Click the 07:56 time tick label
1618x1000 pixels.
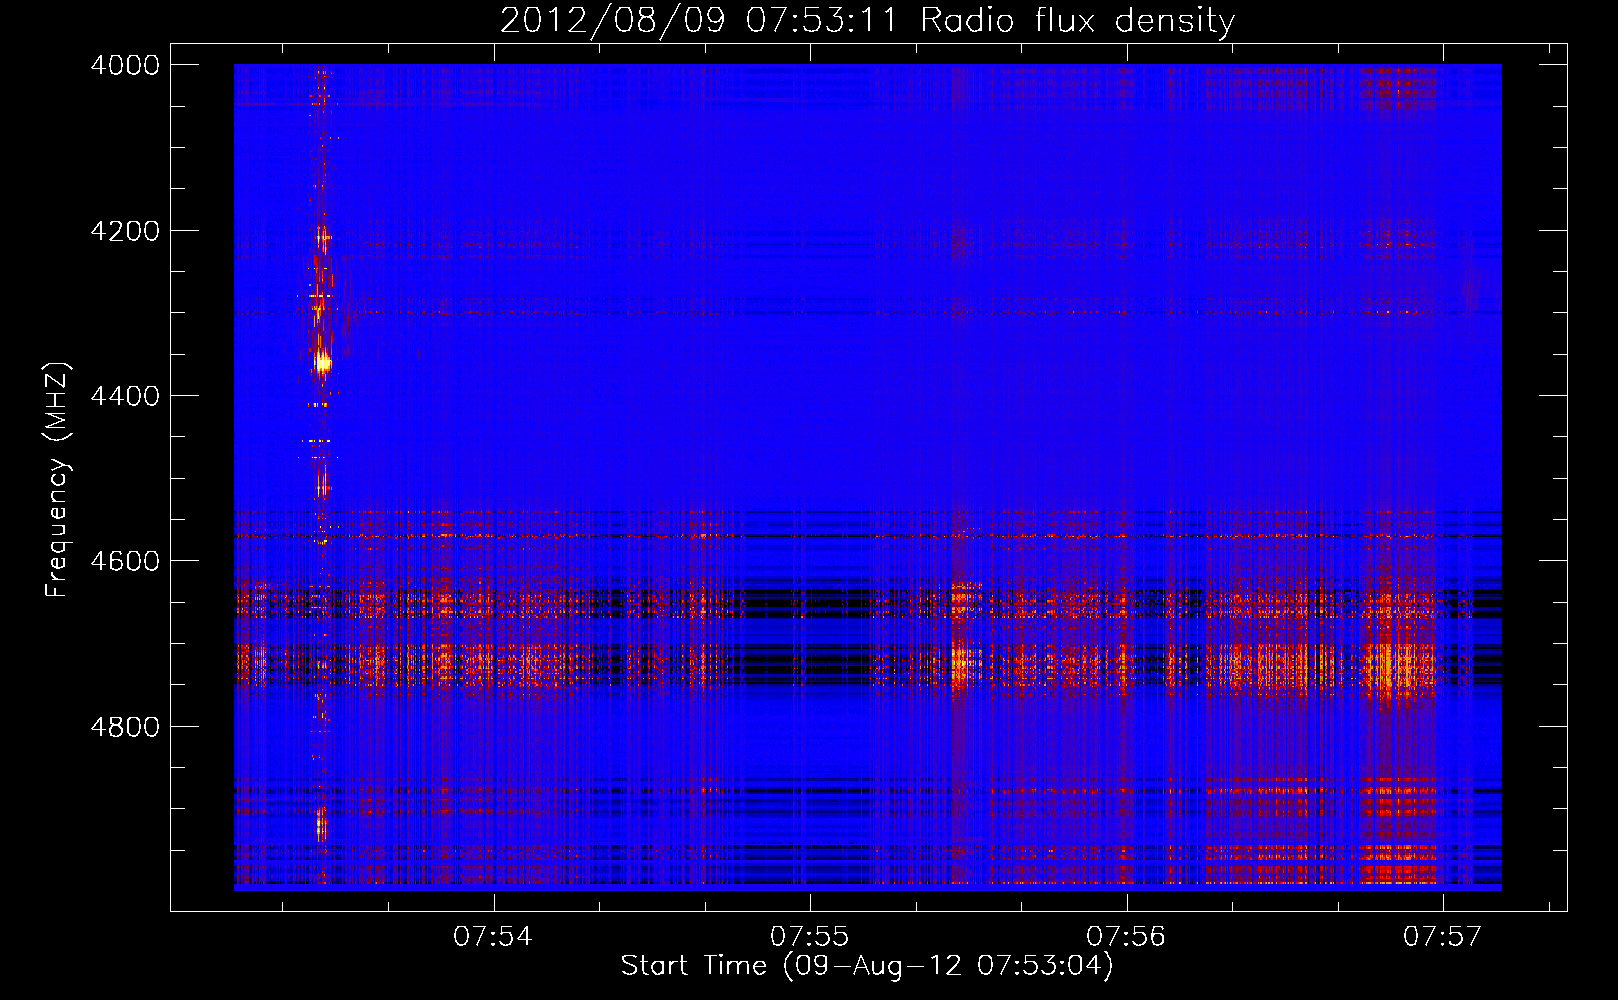pyautogui.click(x=1126, y=936)
